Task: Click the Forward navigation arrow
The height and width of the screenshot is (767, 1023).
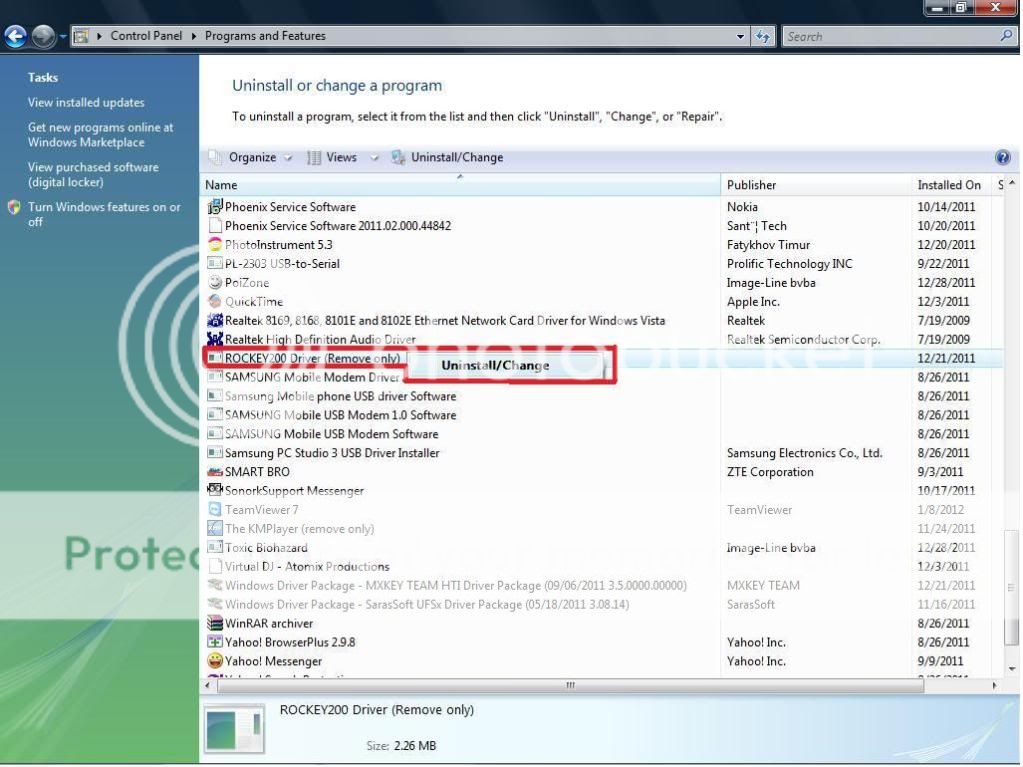Action: 44,37
